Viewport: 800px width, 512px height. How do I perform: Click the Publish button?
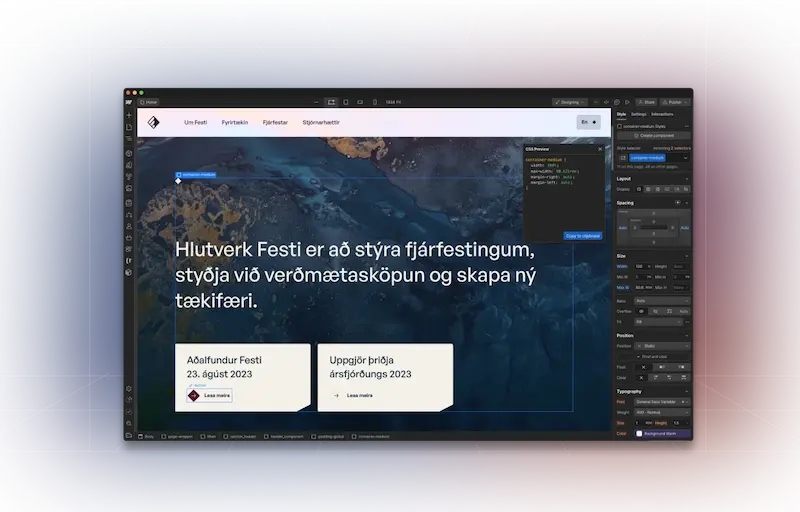[675, 102]
